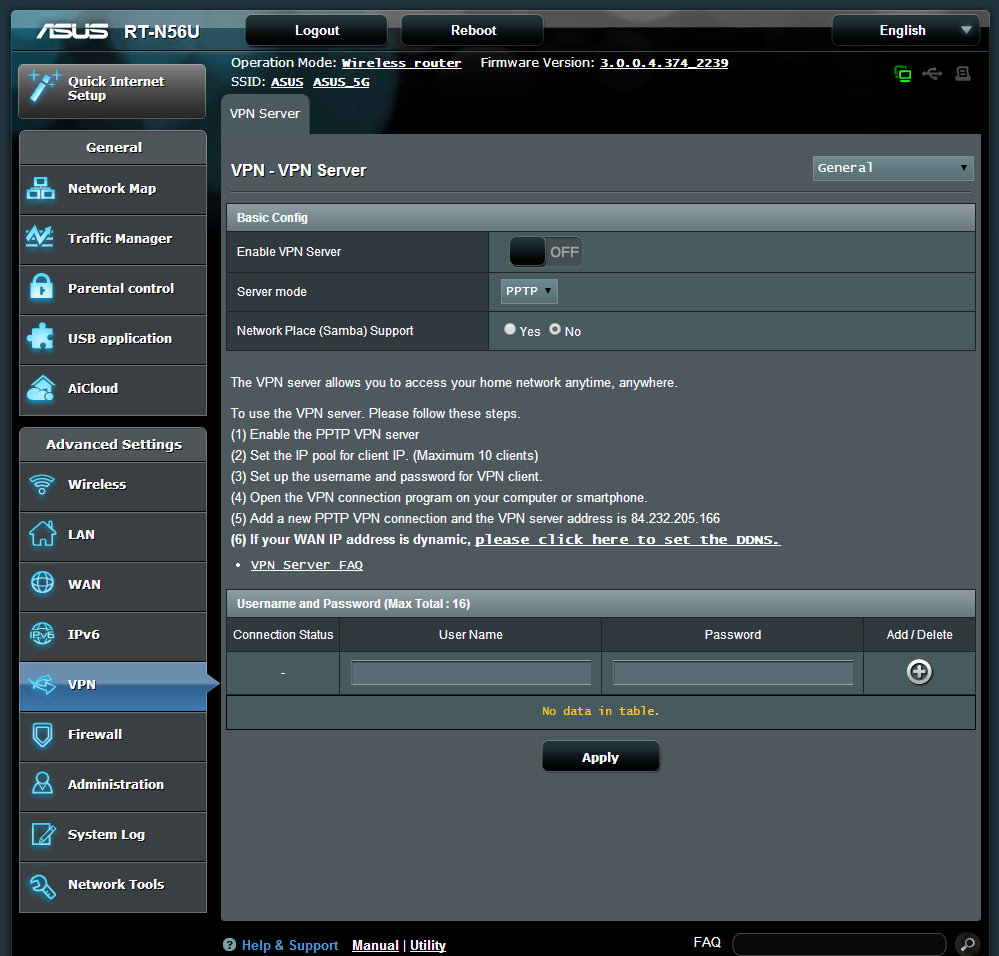The height and width of the screenshot is (956, 999).
Task: Click the printer status icon in header
Action: tap(962, 74)
